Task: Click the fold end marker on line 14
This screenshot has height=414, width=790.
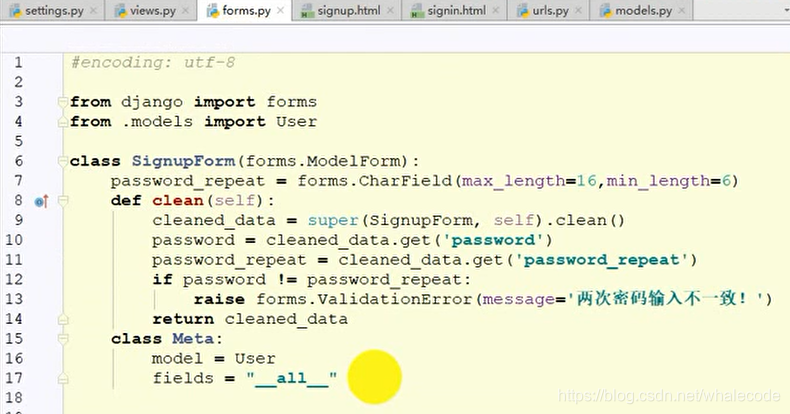Action: (63, 319)
